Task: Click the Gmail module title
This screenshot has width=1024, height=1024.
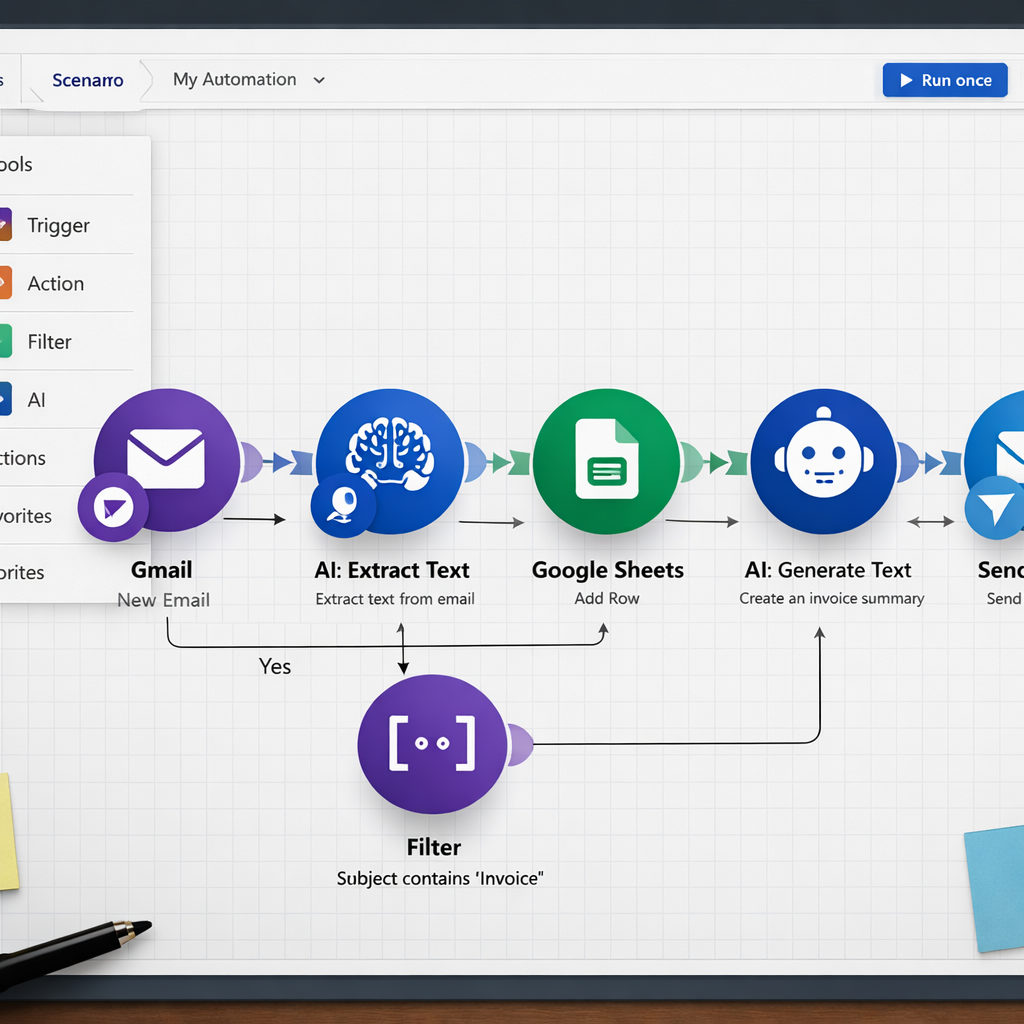Action: click(161, 570)
